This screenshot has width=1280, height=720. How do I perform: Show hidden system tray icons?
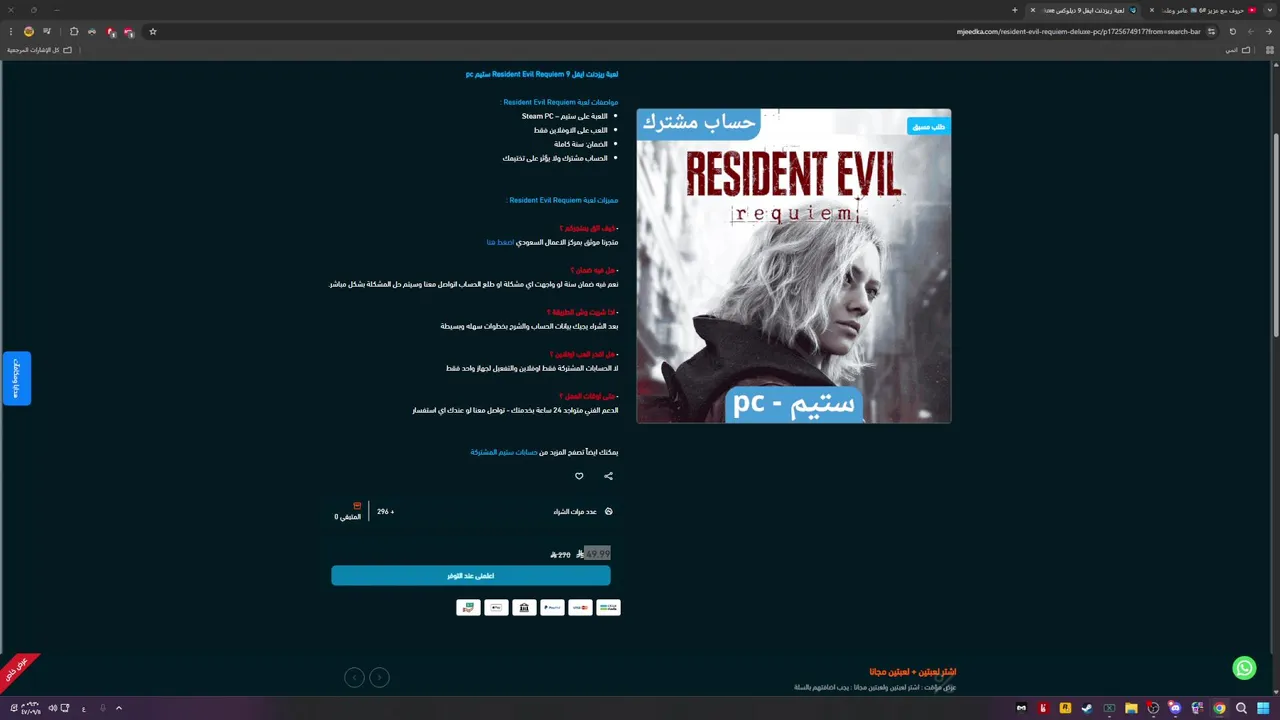coord(118,708)
